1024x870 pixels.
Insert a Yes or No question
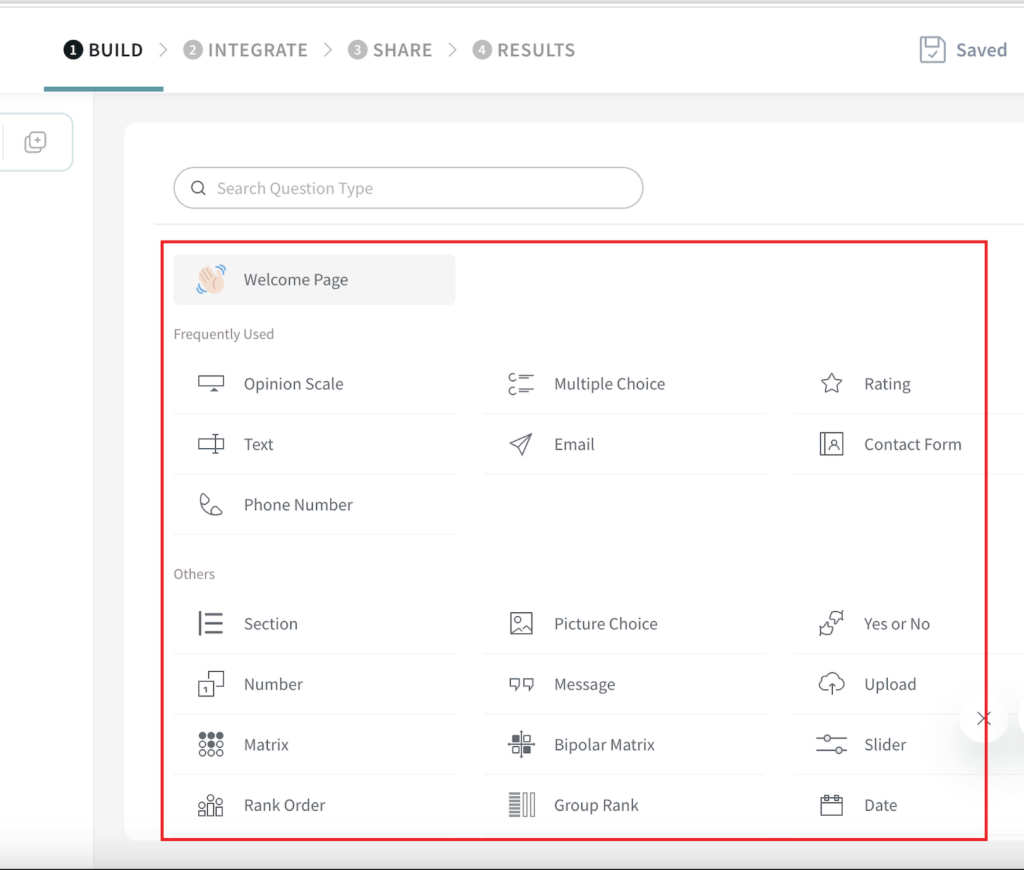(897, 623)
